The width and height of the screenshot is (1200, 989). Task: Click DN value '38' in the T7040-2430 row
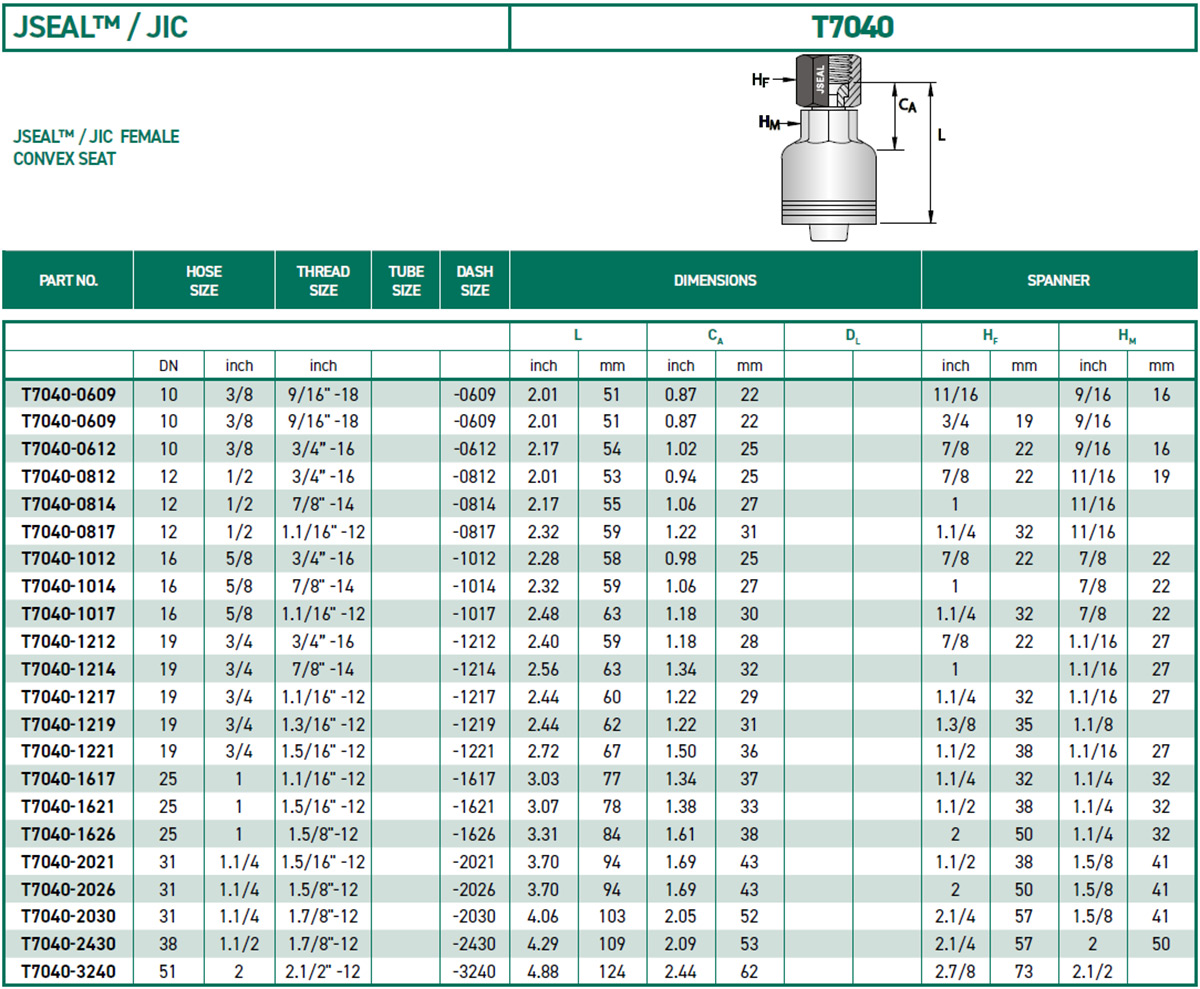tap(168, 944)
